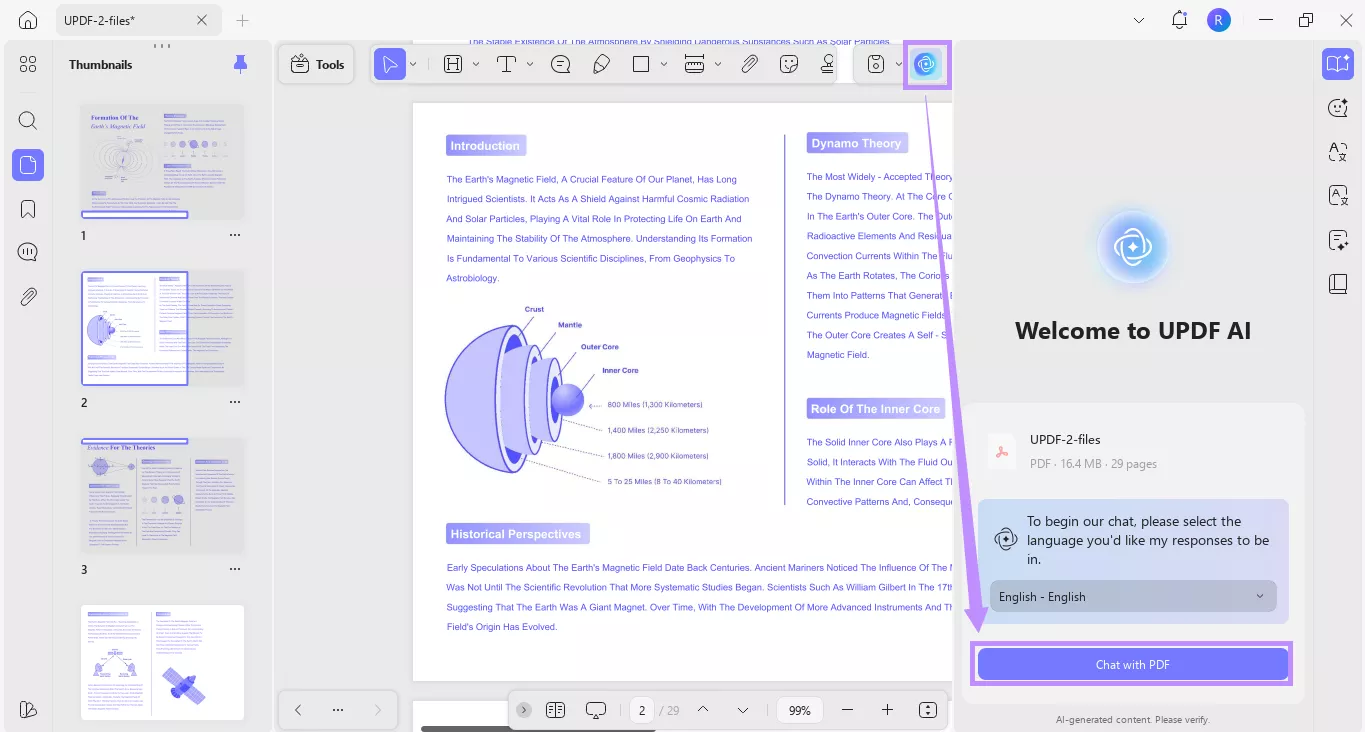Toggle two-page reading view icon
Screen dimensions: 1365x732
(x=556, y=710)
